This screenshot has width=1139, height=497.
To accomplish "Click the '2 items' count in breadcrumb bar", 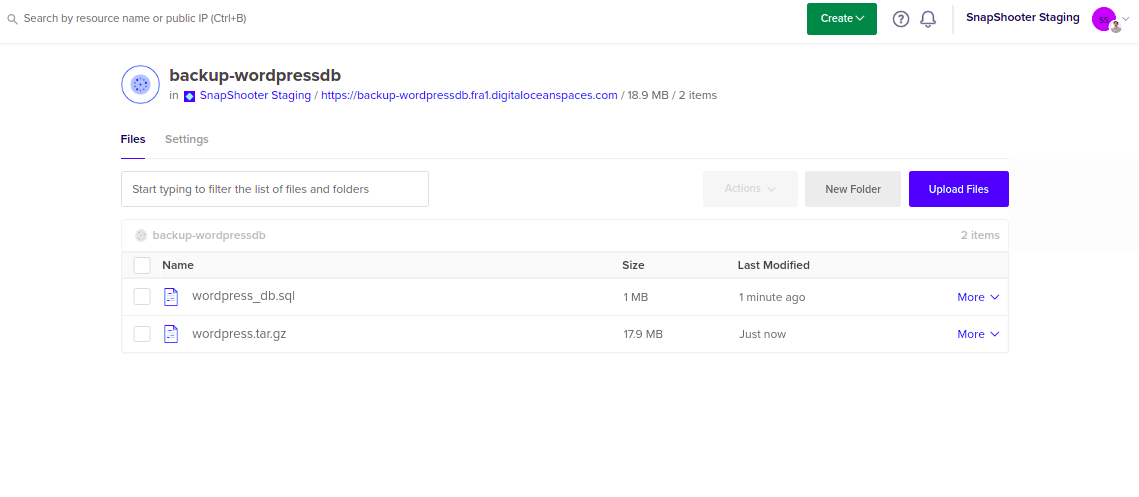I will pyautogui.click(x=980, y=235).
